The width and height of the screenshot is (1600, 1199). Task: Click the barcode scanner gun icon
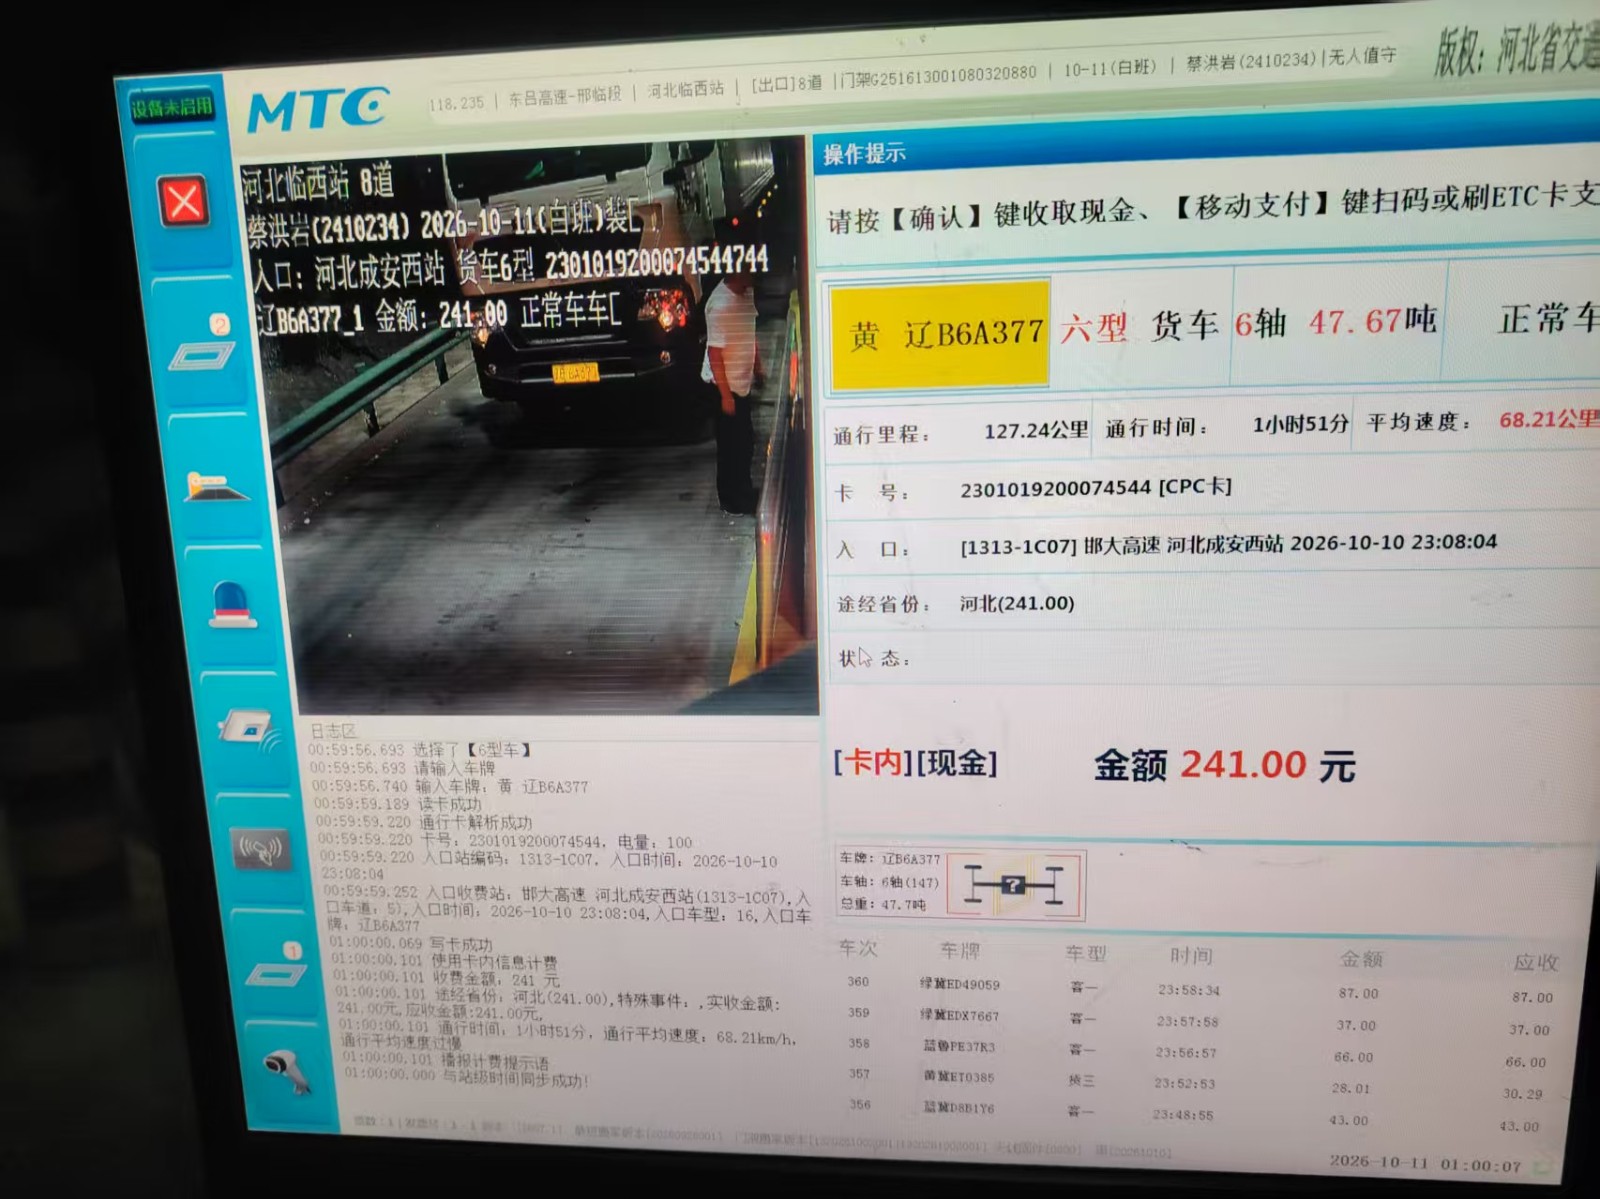point(289,1072)
